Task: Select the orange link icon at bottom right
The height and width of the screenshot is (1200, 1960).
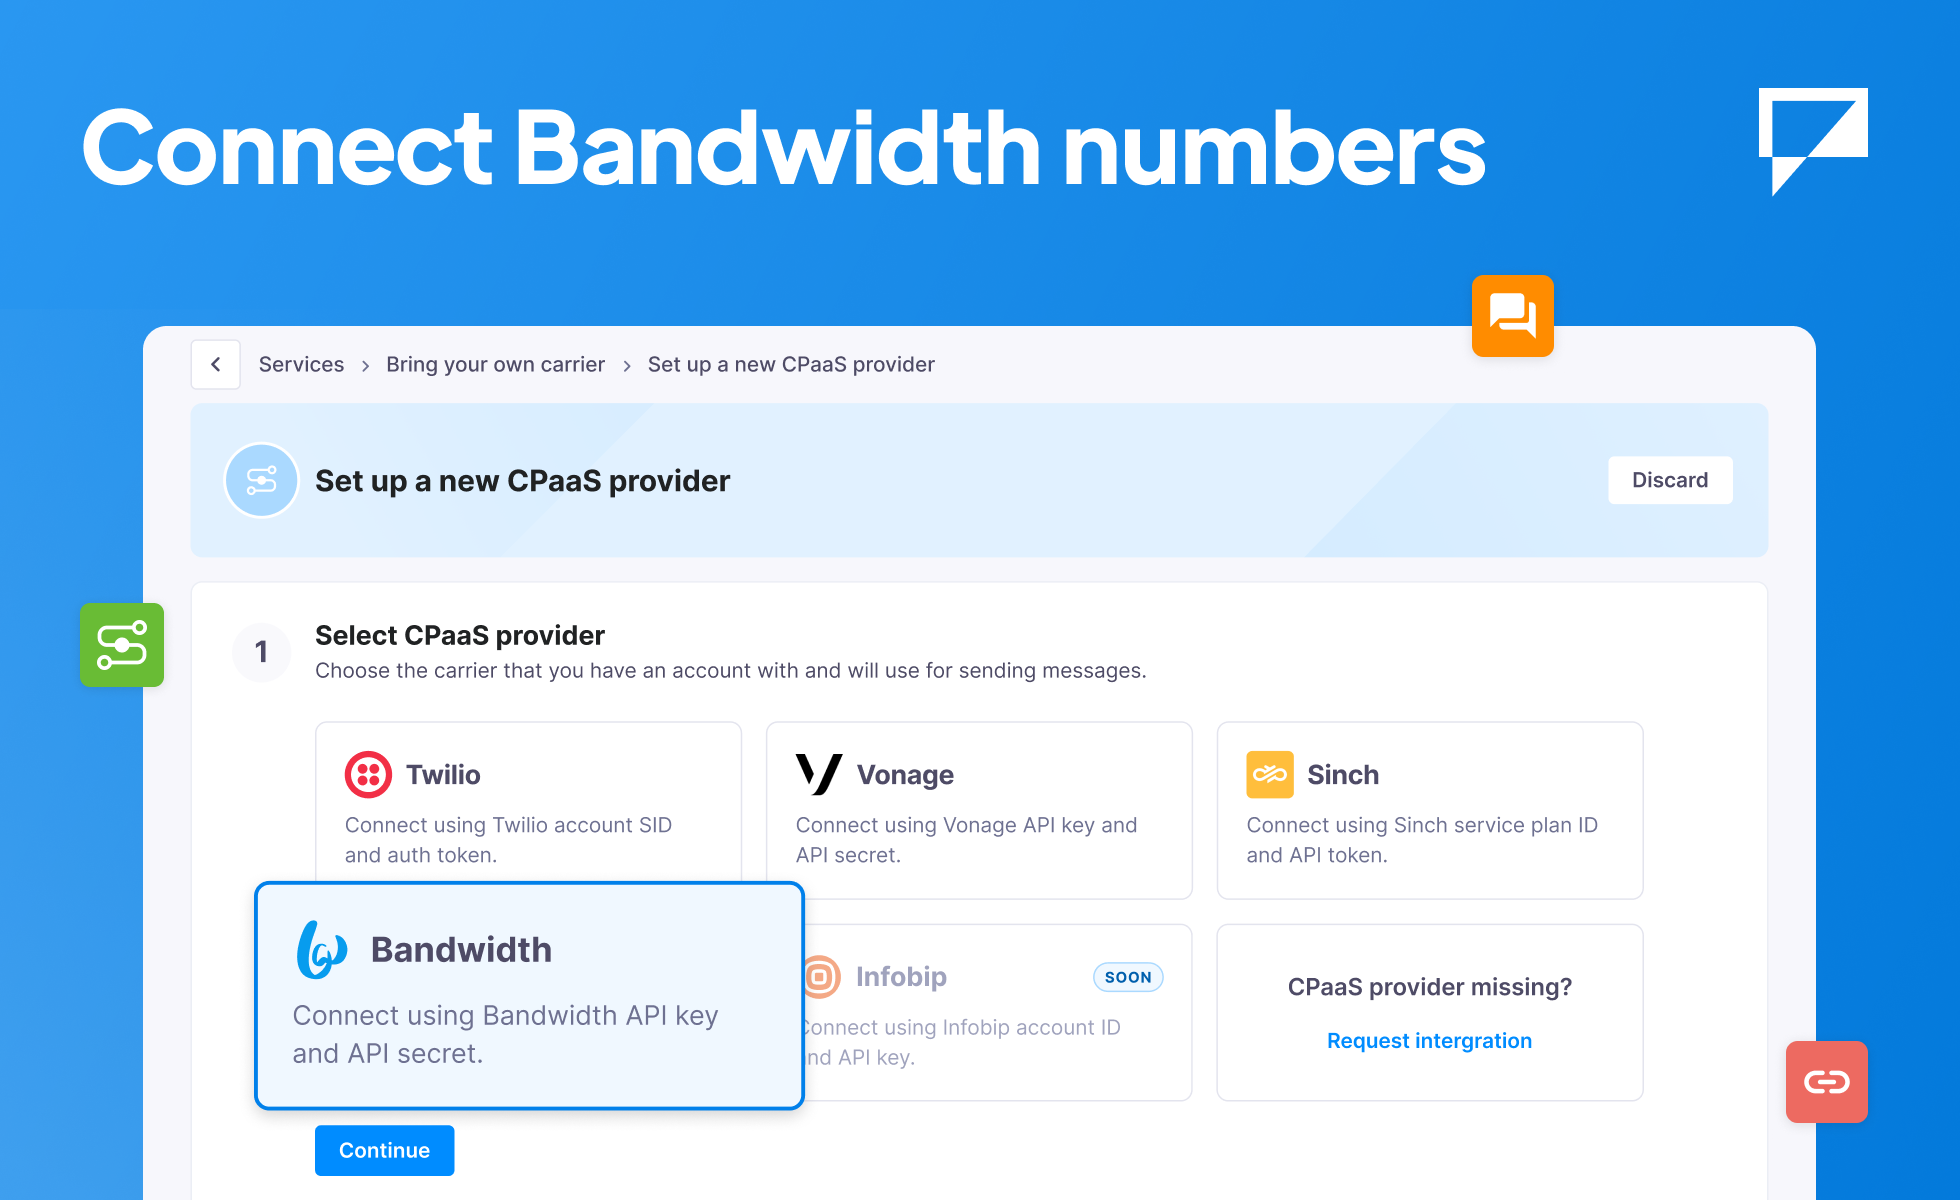Action: 1826,1082
